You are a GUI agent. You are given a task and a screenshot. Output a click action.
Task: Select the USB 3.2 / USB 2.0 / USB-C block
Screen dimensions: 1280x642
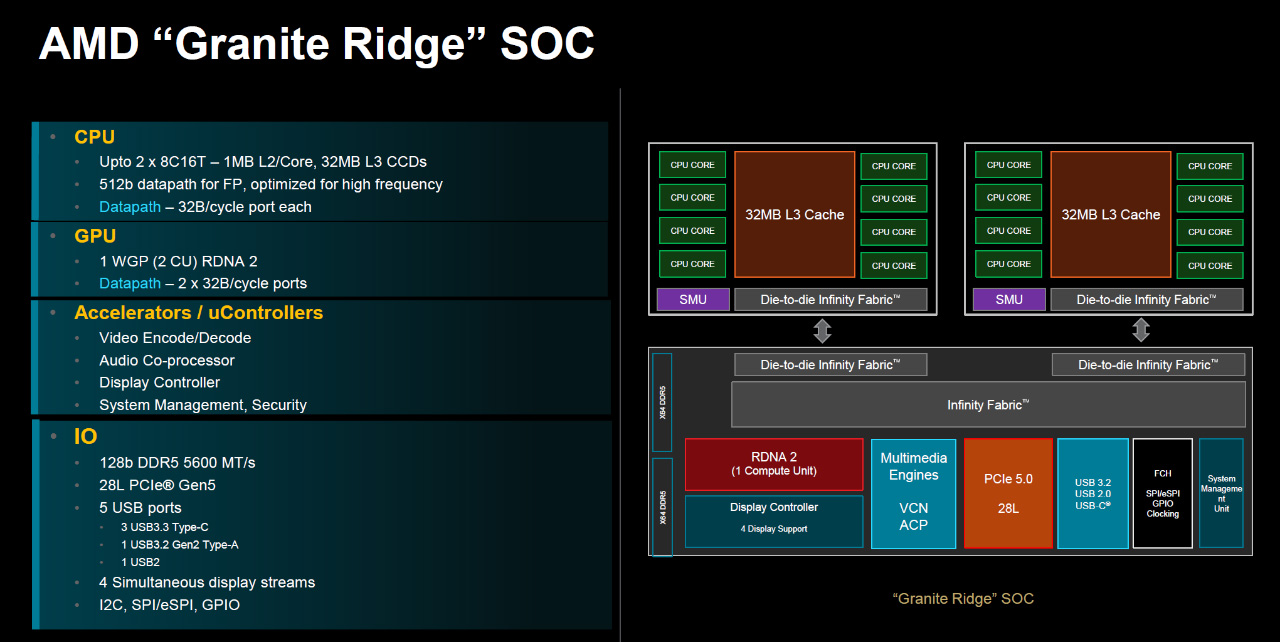pyautogui.click(x=1093, y=493)
